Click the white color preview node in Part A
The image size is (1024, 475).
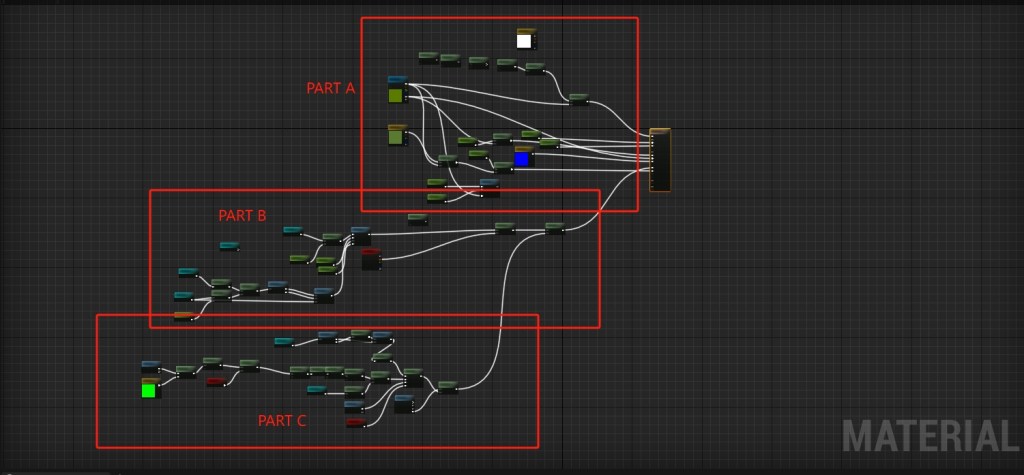(525, 40)
